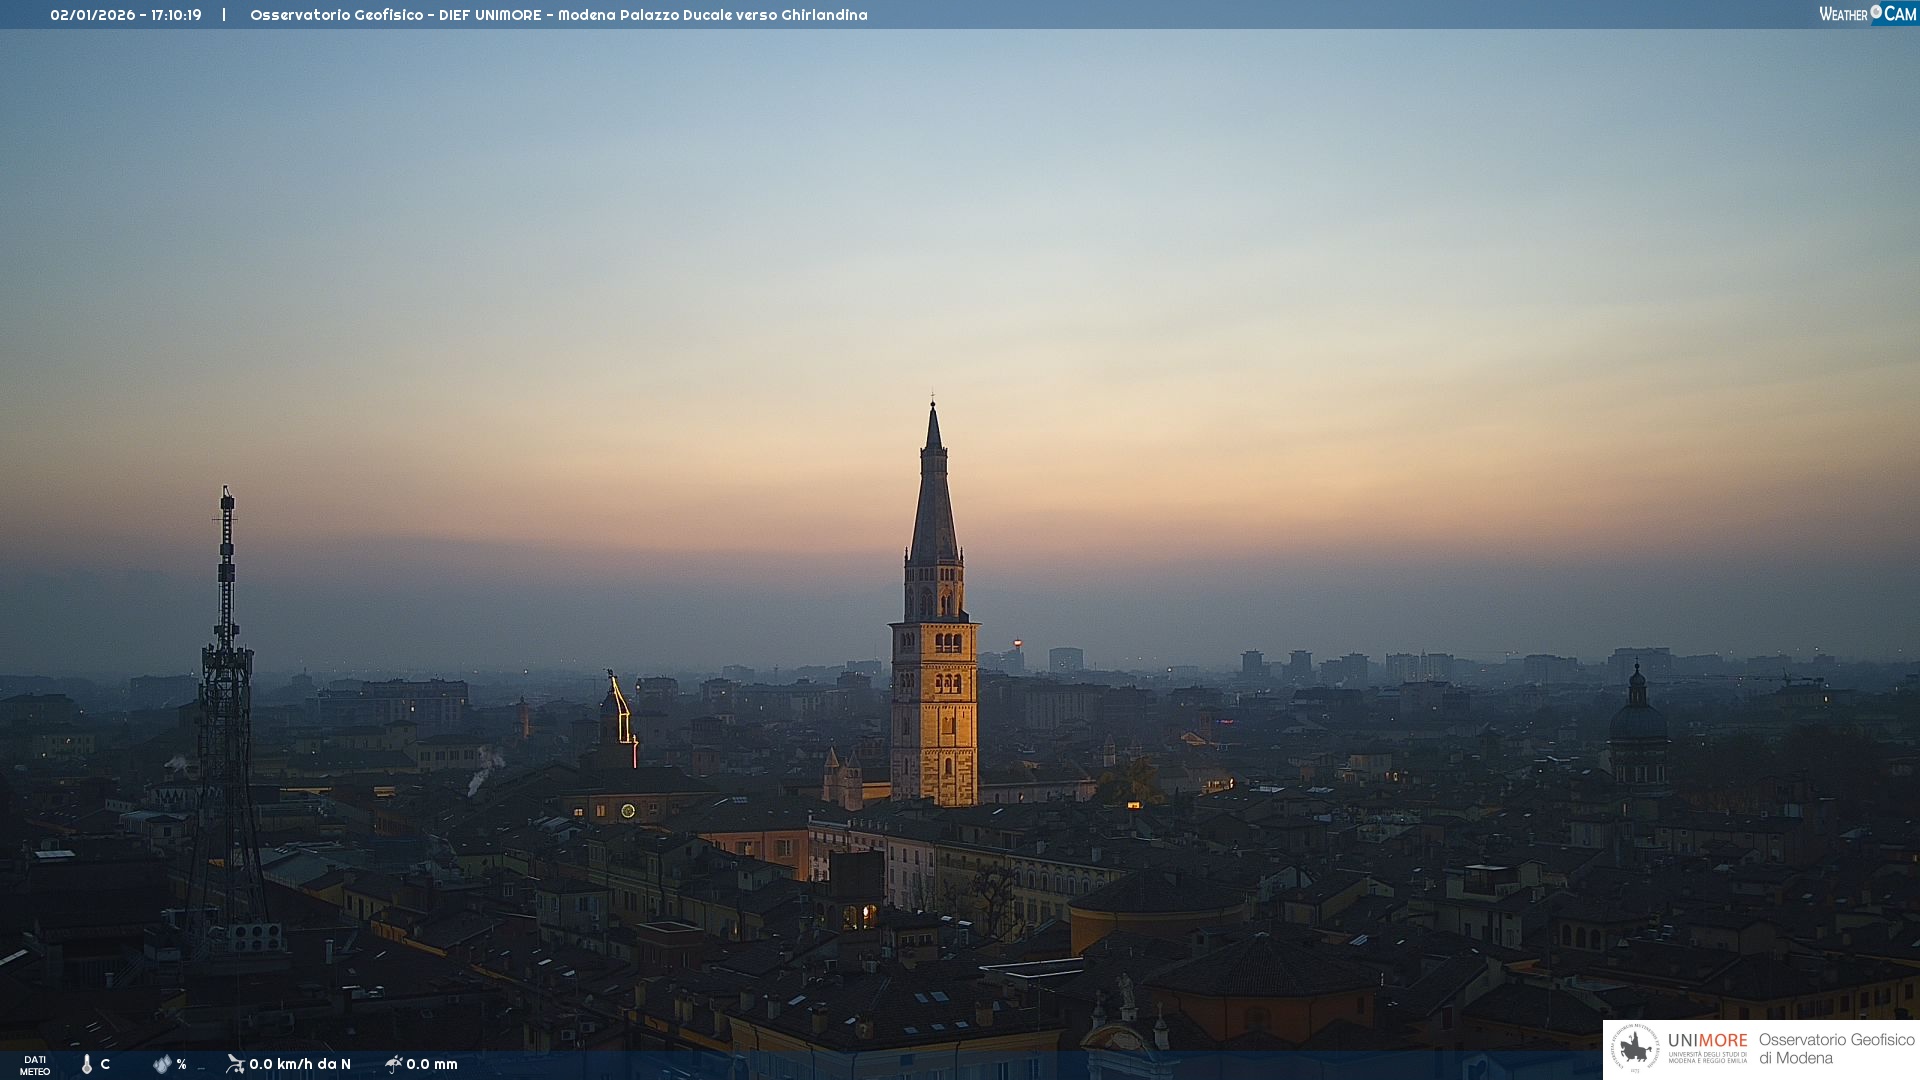The image size is (1920, 1080).
Task: Click the WeatherCam camera lens icon
Action: [1876, 12]
